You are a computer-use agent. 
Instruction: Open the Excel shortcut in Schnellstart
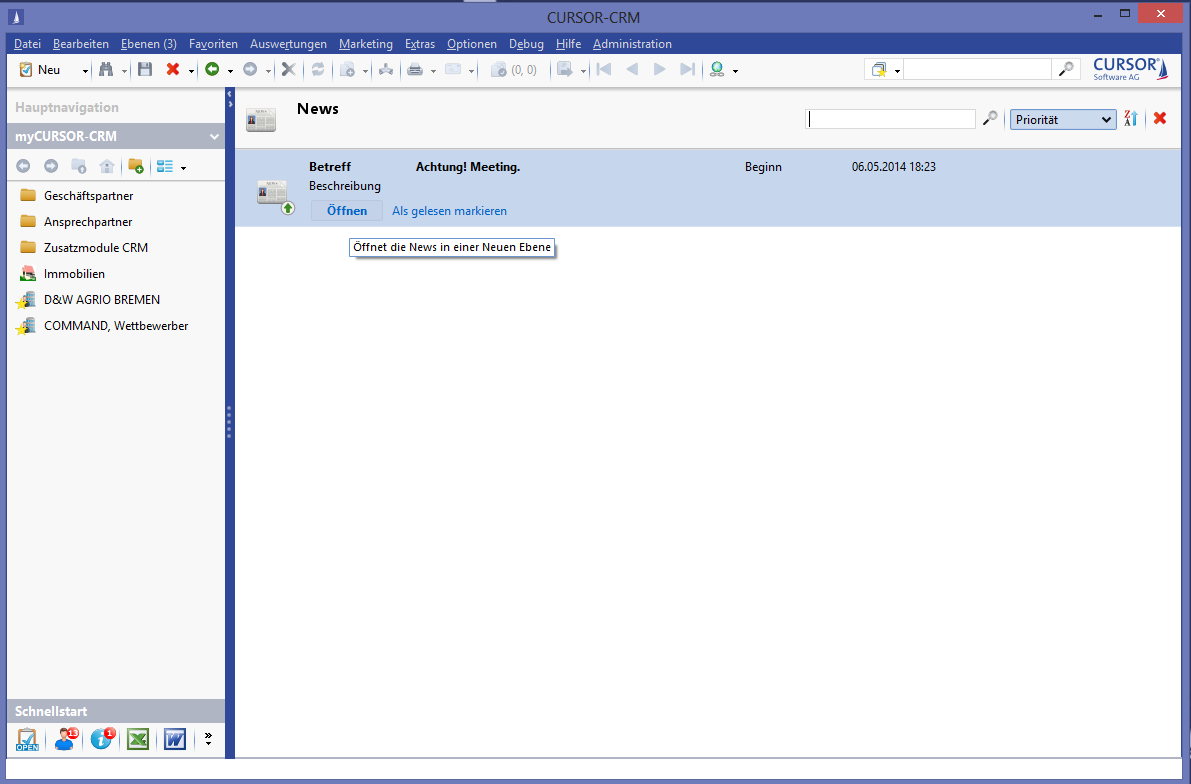click(x=138, y=739)
